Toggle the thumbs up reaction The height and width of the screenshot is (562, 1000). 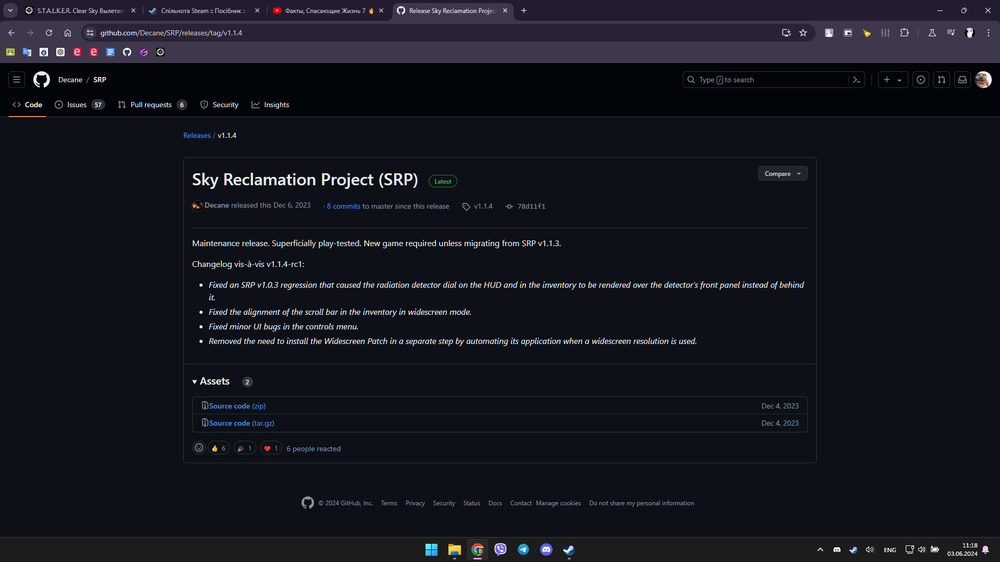218,448
